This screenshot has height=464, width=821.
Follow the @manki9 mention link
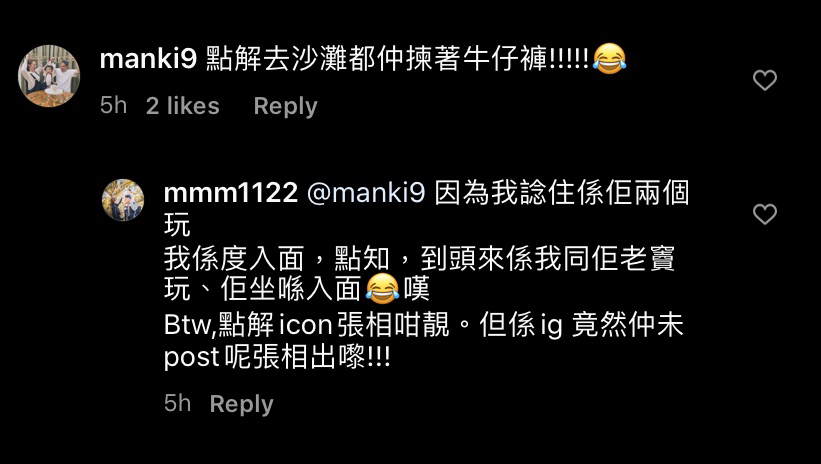[x=366, y=193]
